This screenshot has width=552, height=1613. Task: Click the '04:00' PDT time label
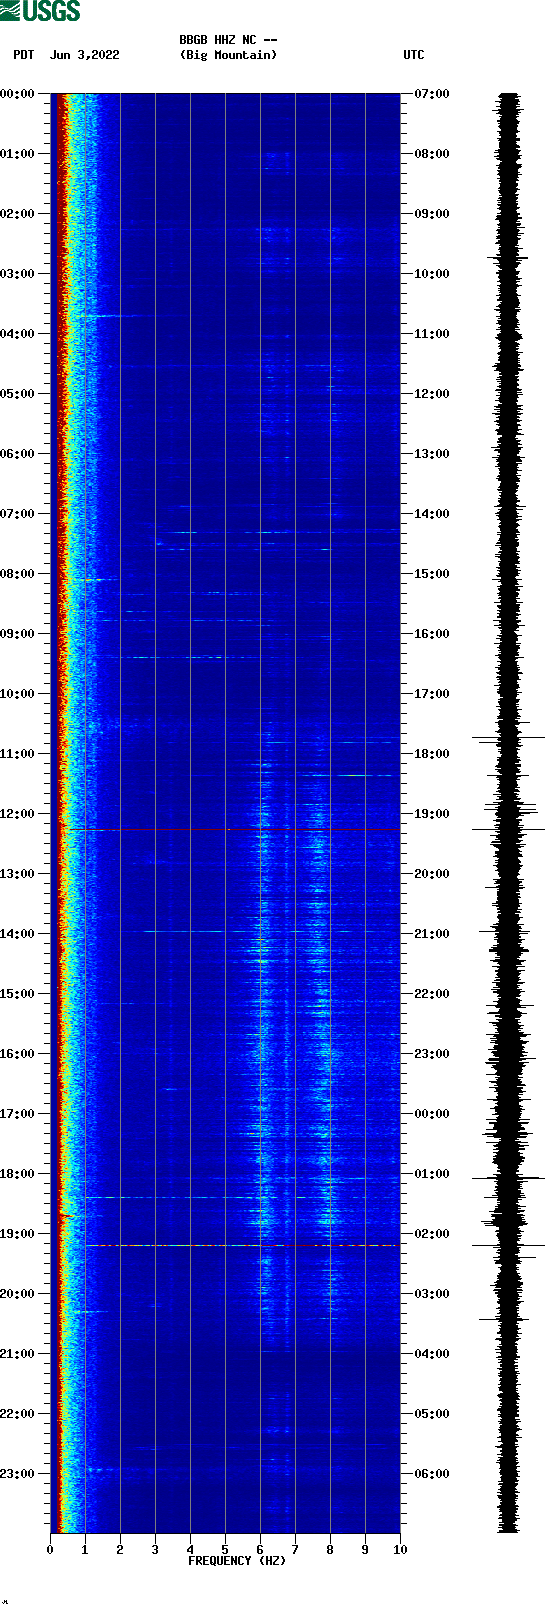[18, 334]
